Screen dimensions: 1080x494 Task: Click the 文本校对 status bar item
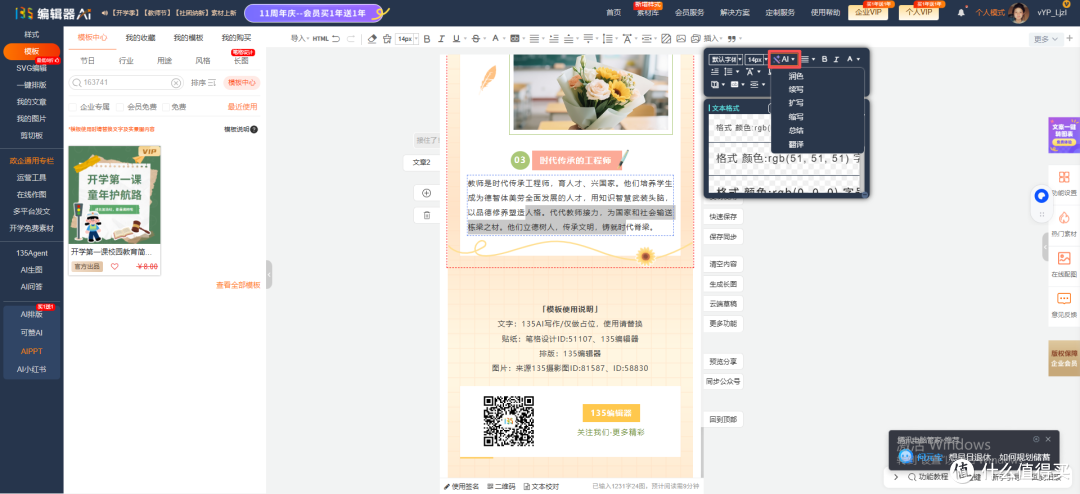(541, 486)
